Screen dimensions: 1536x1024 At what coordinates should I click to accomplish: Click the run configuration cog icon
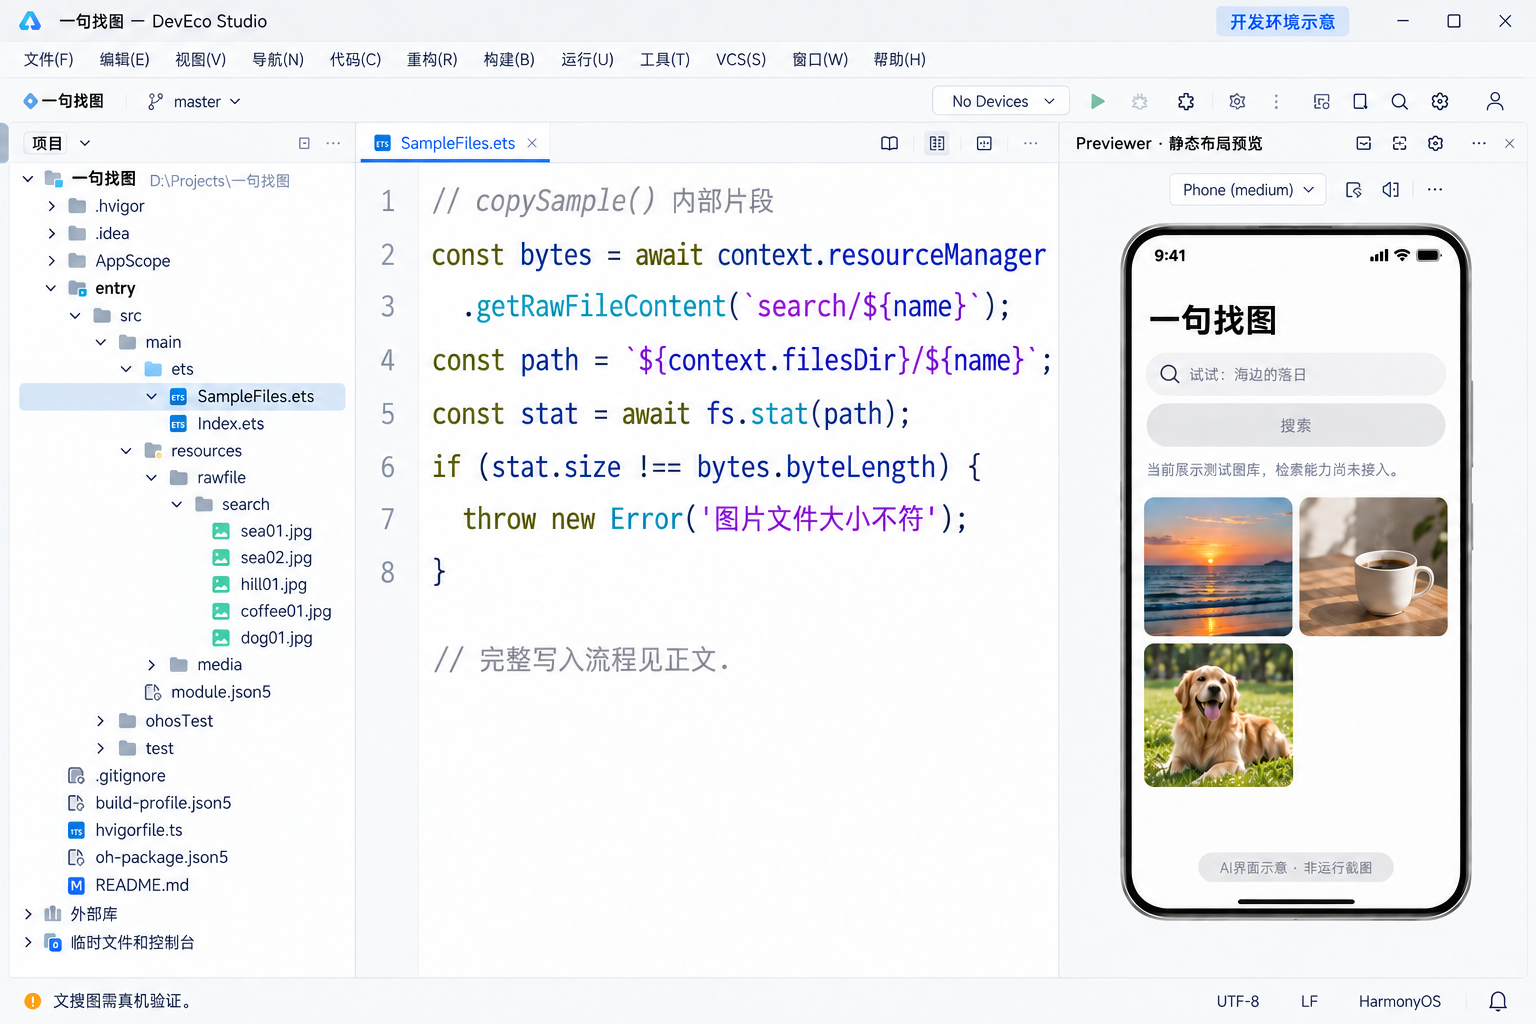tap(1237, 101)
